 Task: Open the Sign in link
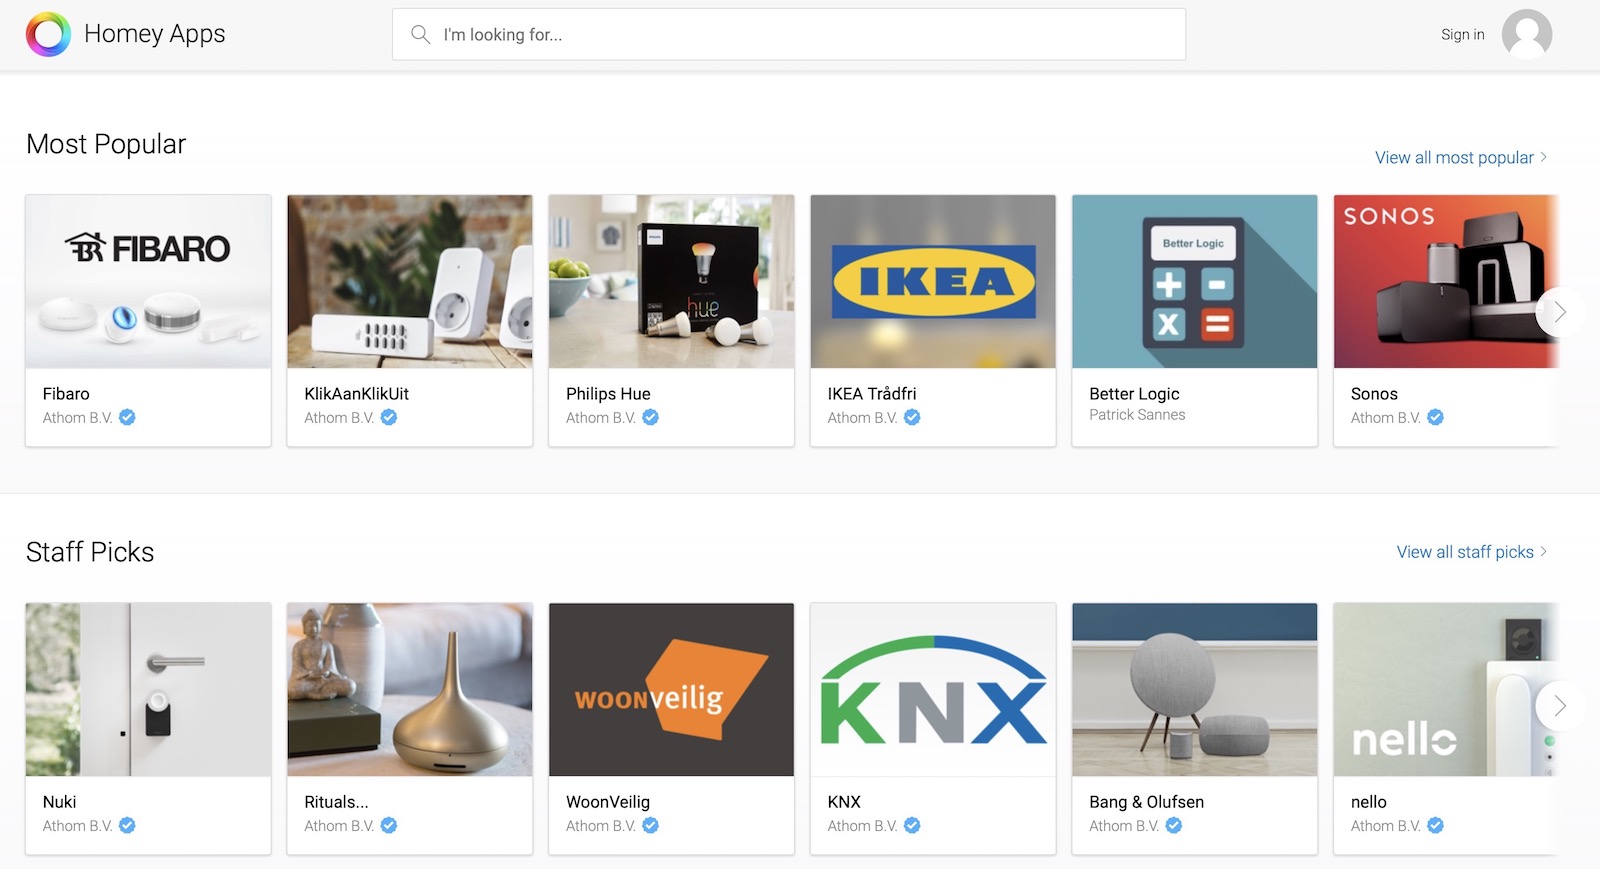1462,34
